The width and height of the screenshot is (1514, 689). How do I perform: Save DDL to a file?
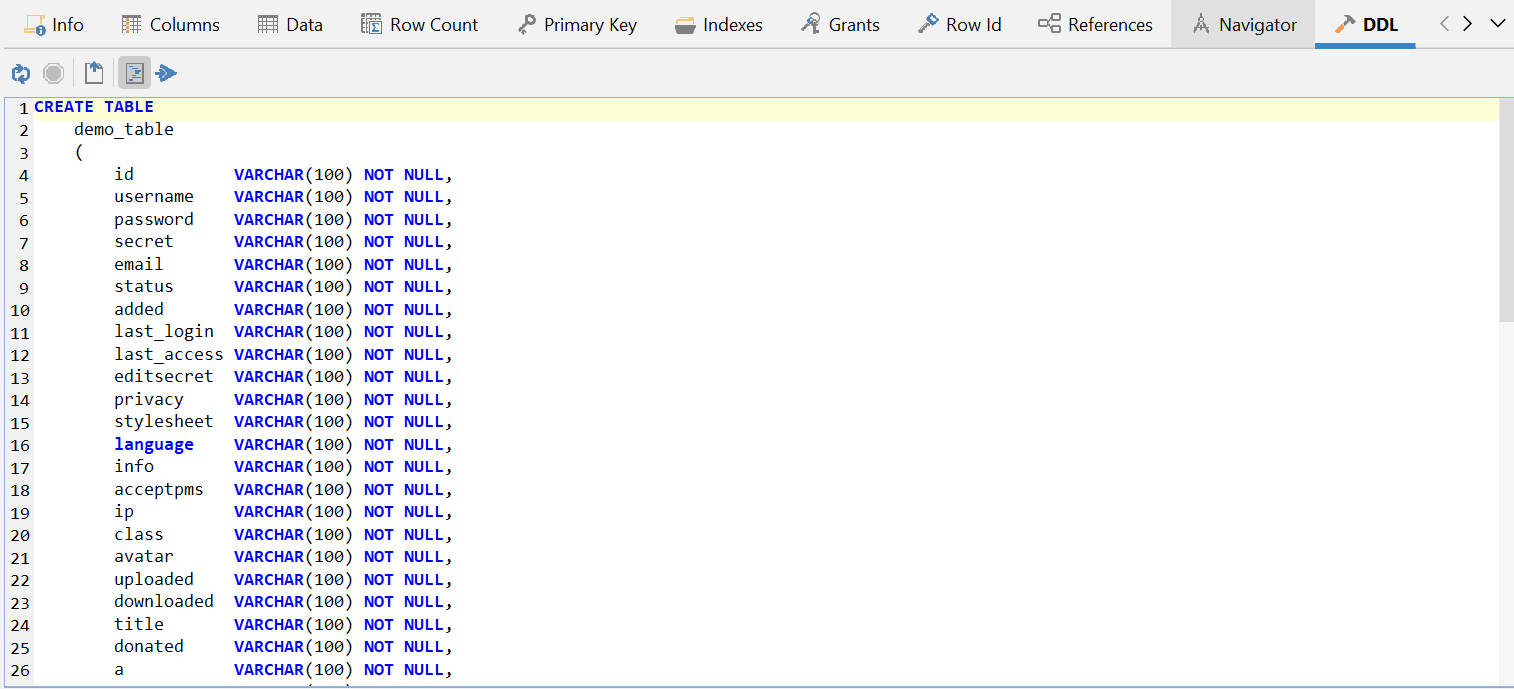(93, 72)
